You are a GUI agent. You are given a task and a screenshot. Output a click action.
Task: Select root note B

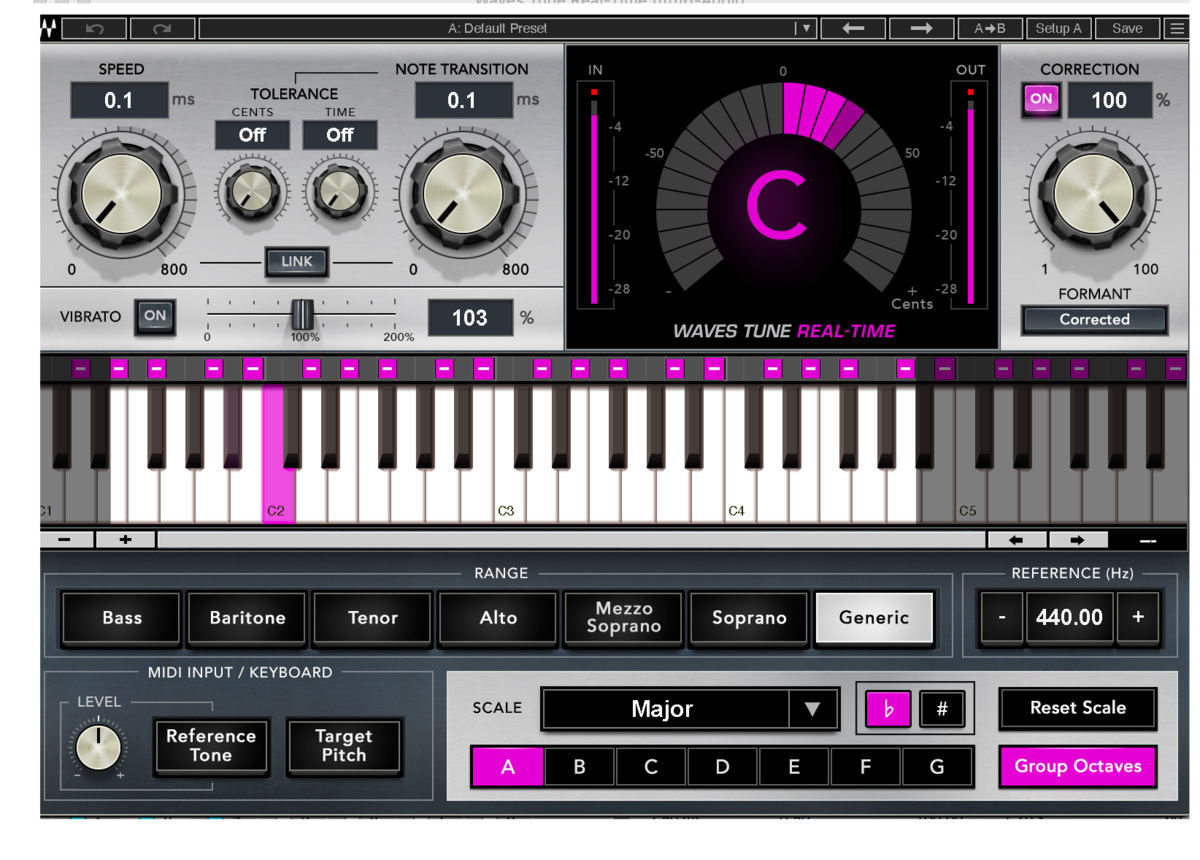click(x=579, y=768)
